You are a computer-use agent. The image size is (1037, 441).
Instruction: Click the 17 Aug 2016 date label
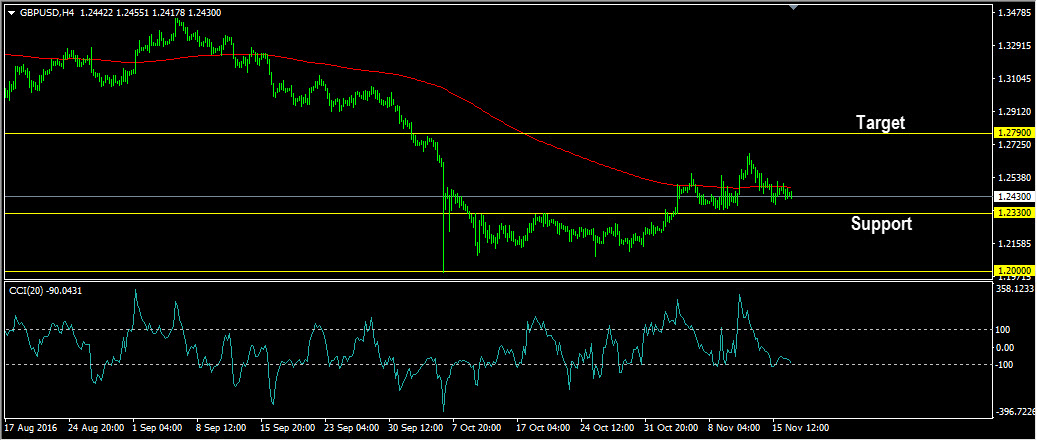[31, 428]
